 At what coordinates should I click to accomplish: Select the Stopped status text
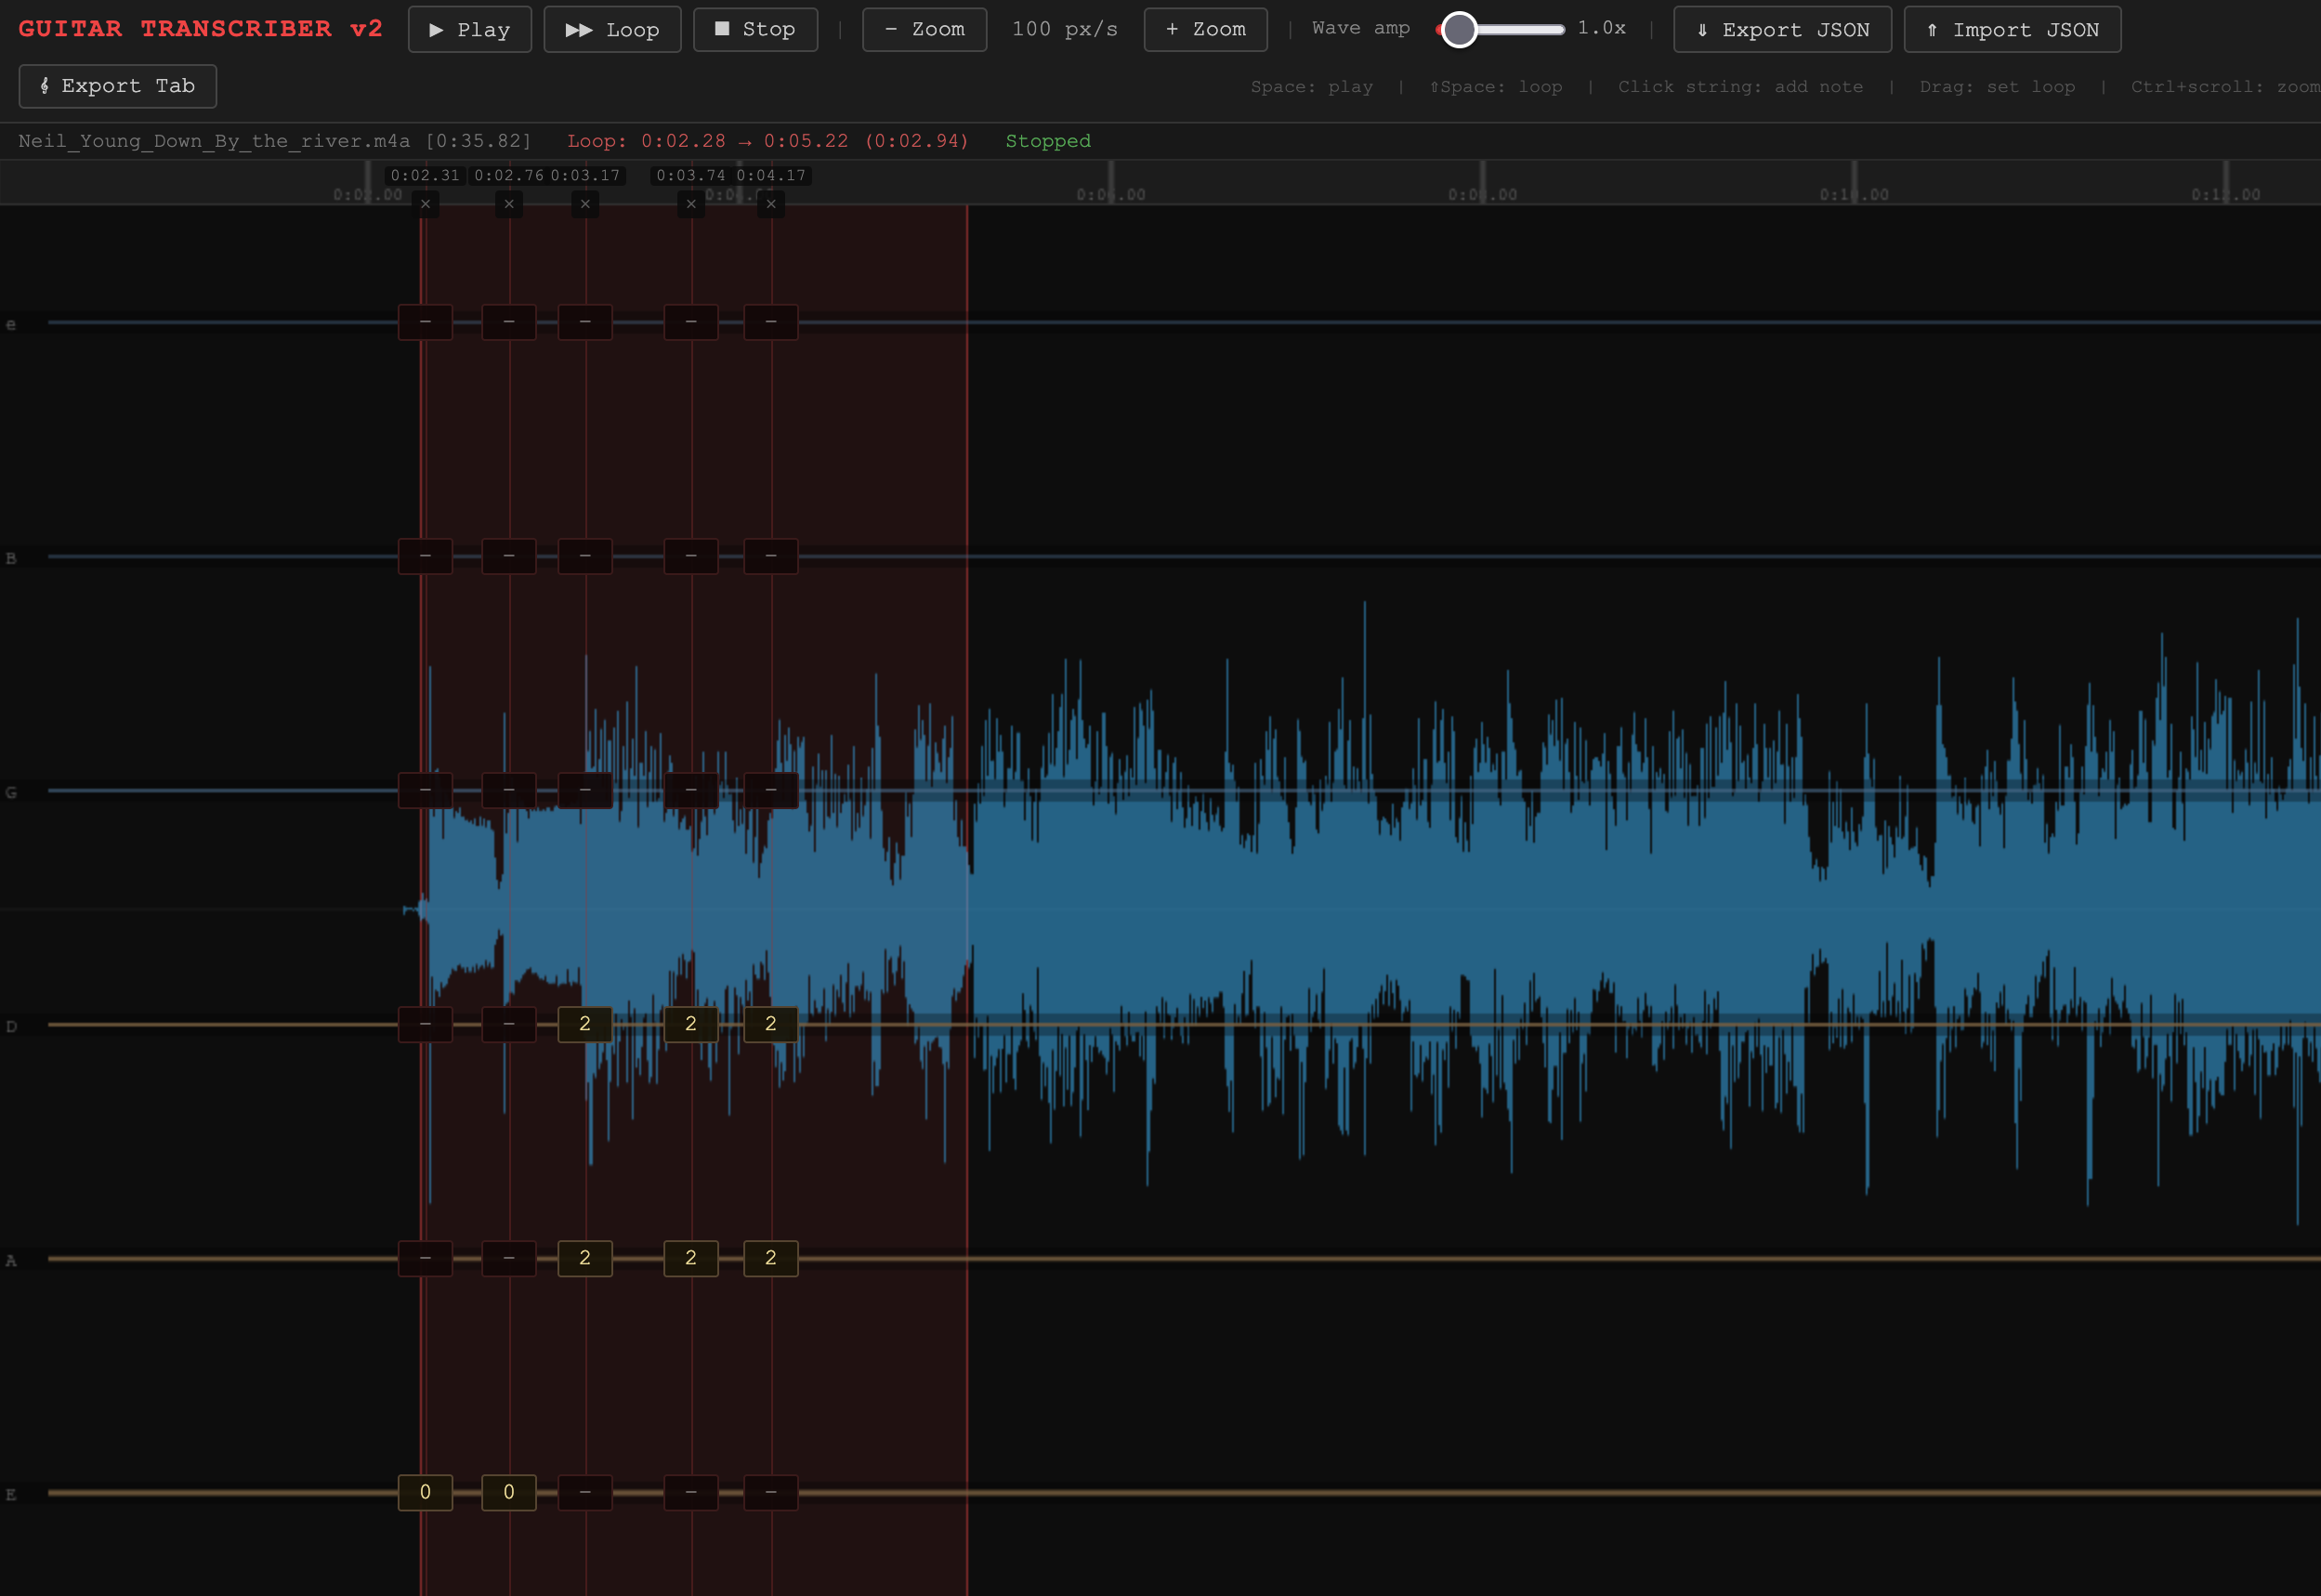(1048, 141)
